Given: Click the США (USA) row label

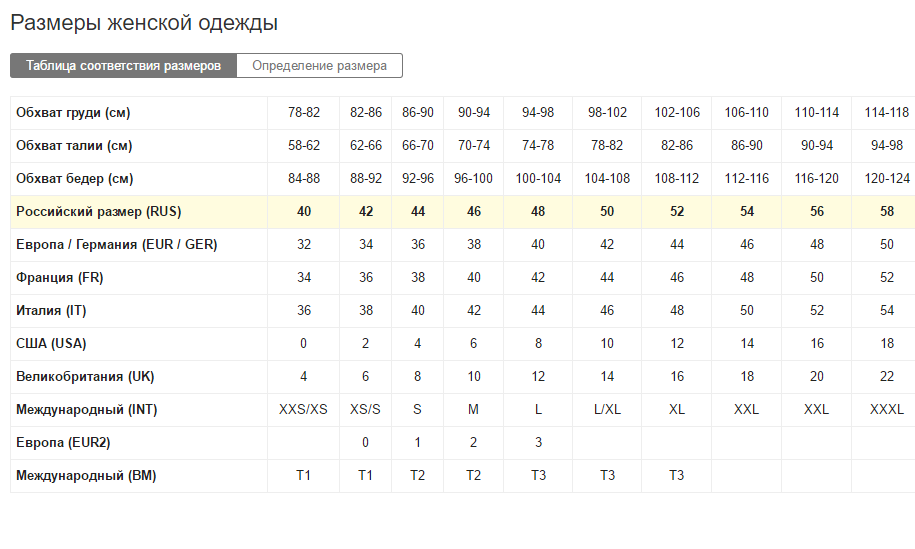Looking at the screenshot, I should (51, 344).
